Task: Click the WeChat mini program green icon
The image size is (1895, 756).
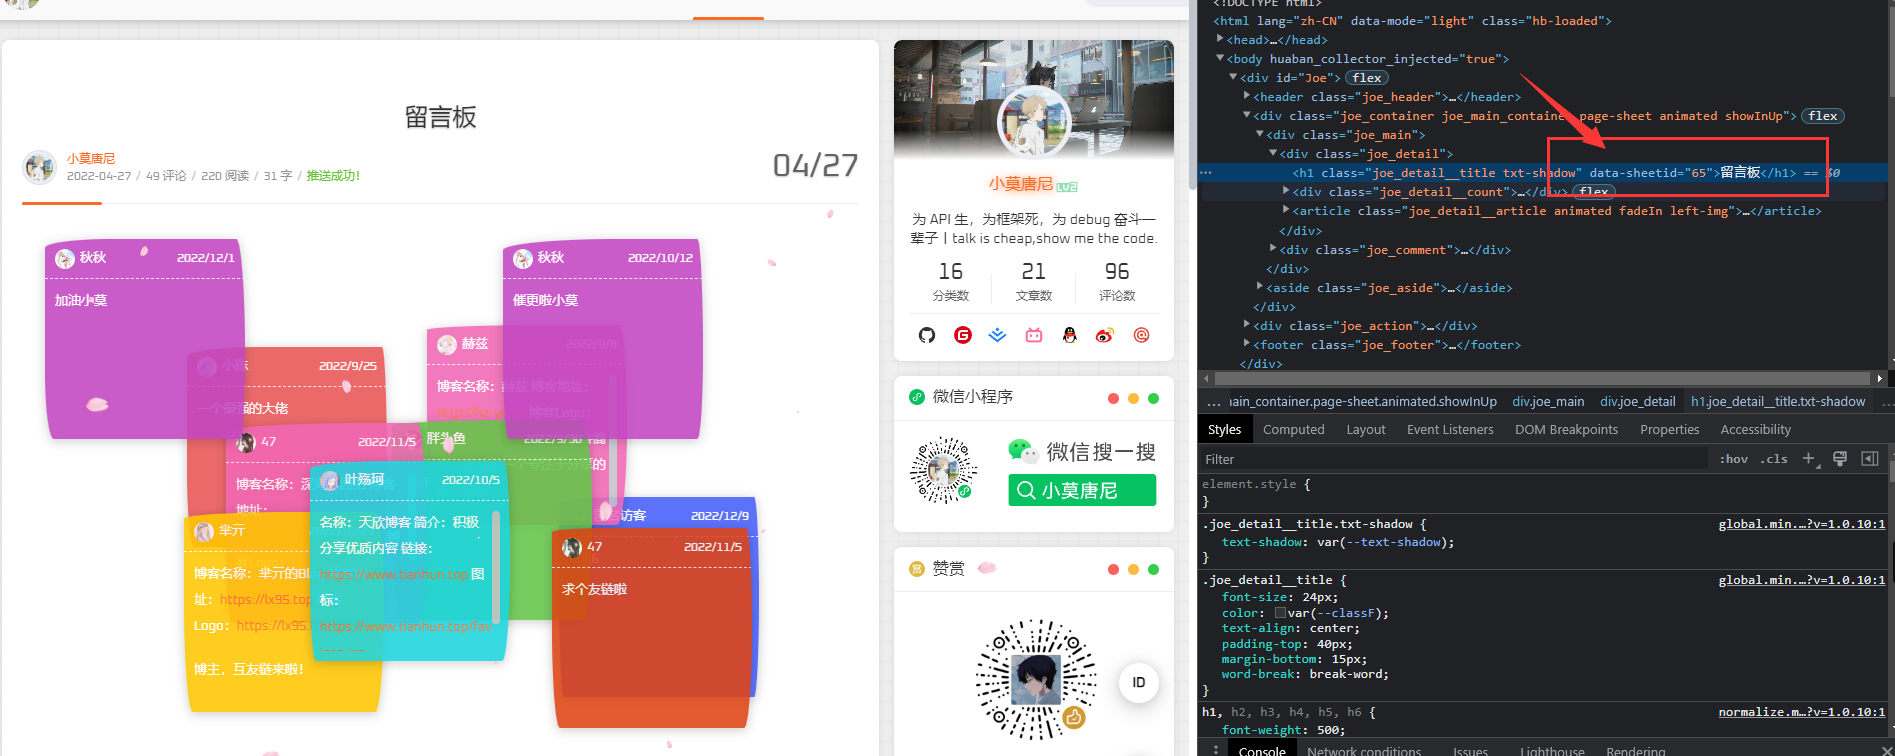Action: (916, 397)
